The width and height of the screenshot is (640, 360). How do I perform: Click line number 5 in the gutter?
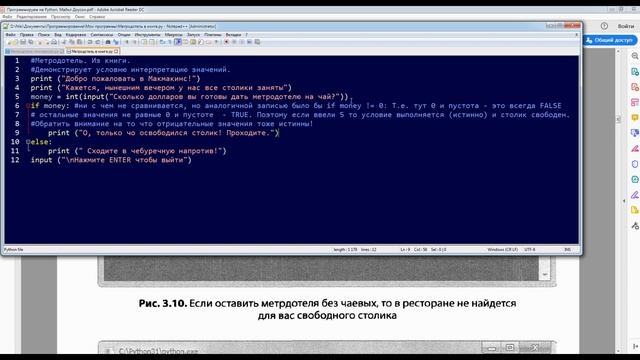17,97
